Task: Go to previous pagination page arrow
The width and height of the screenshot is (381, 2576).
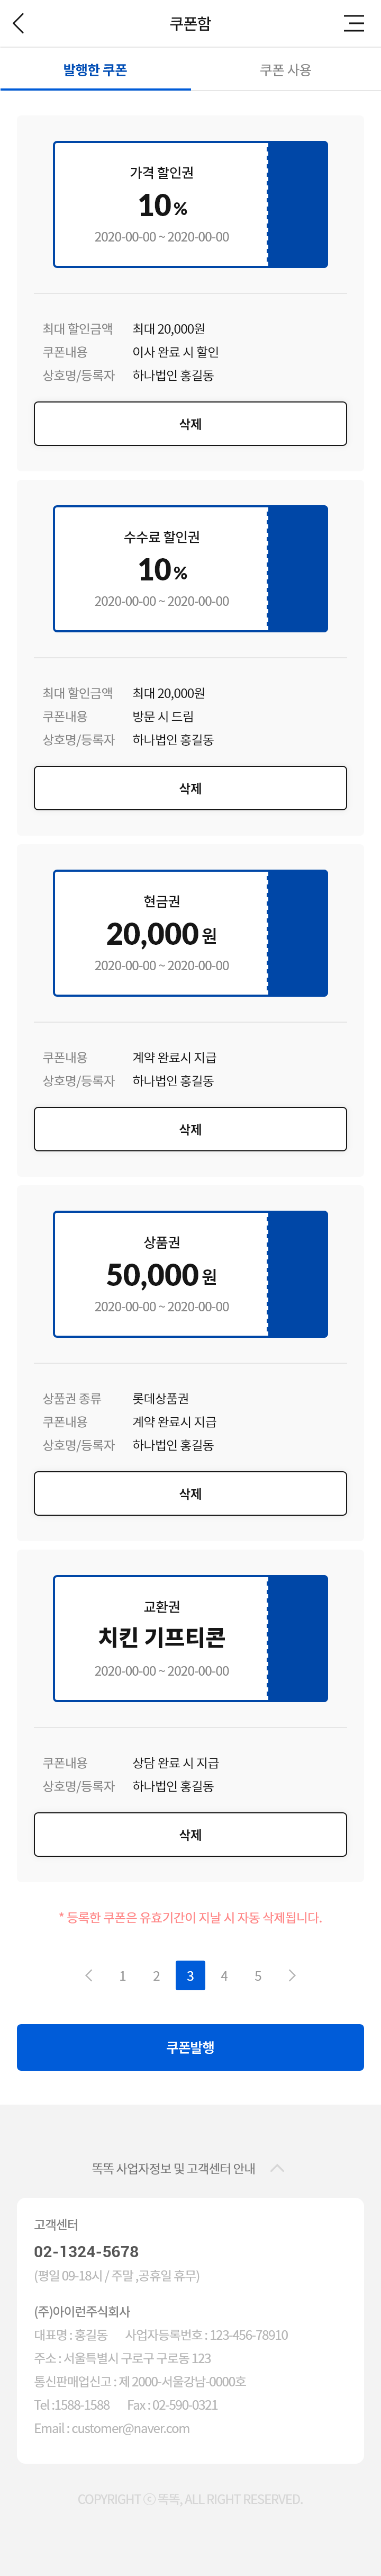Action: pos(89,1975)
